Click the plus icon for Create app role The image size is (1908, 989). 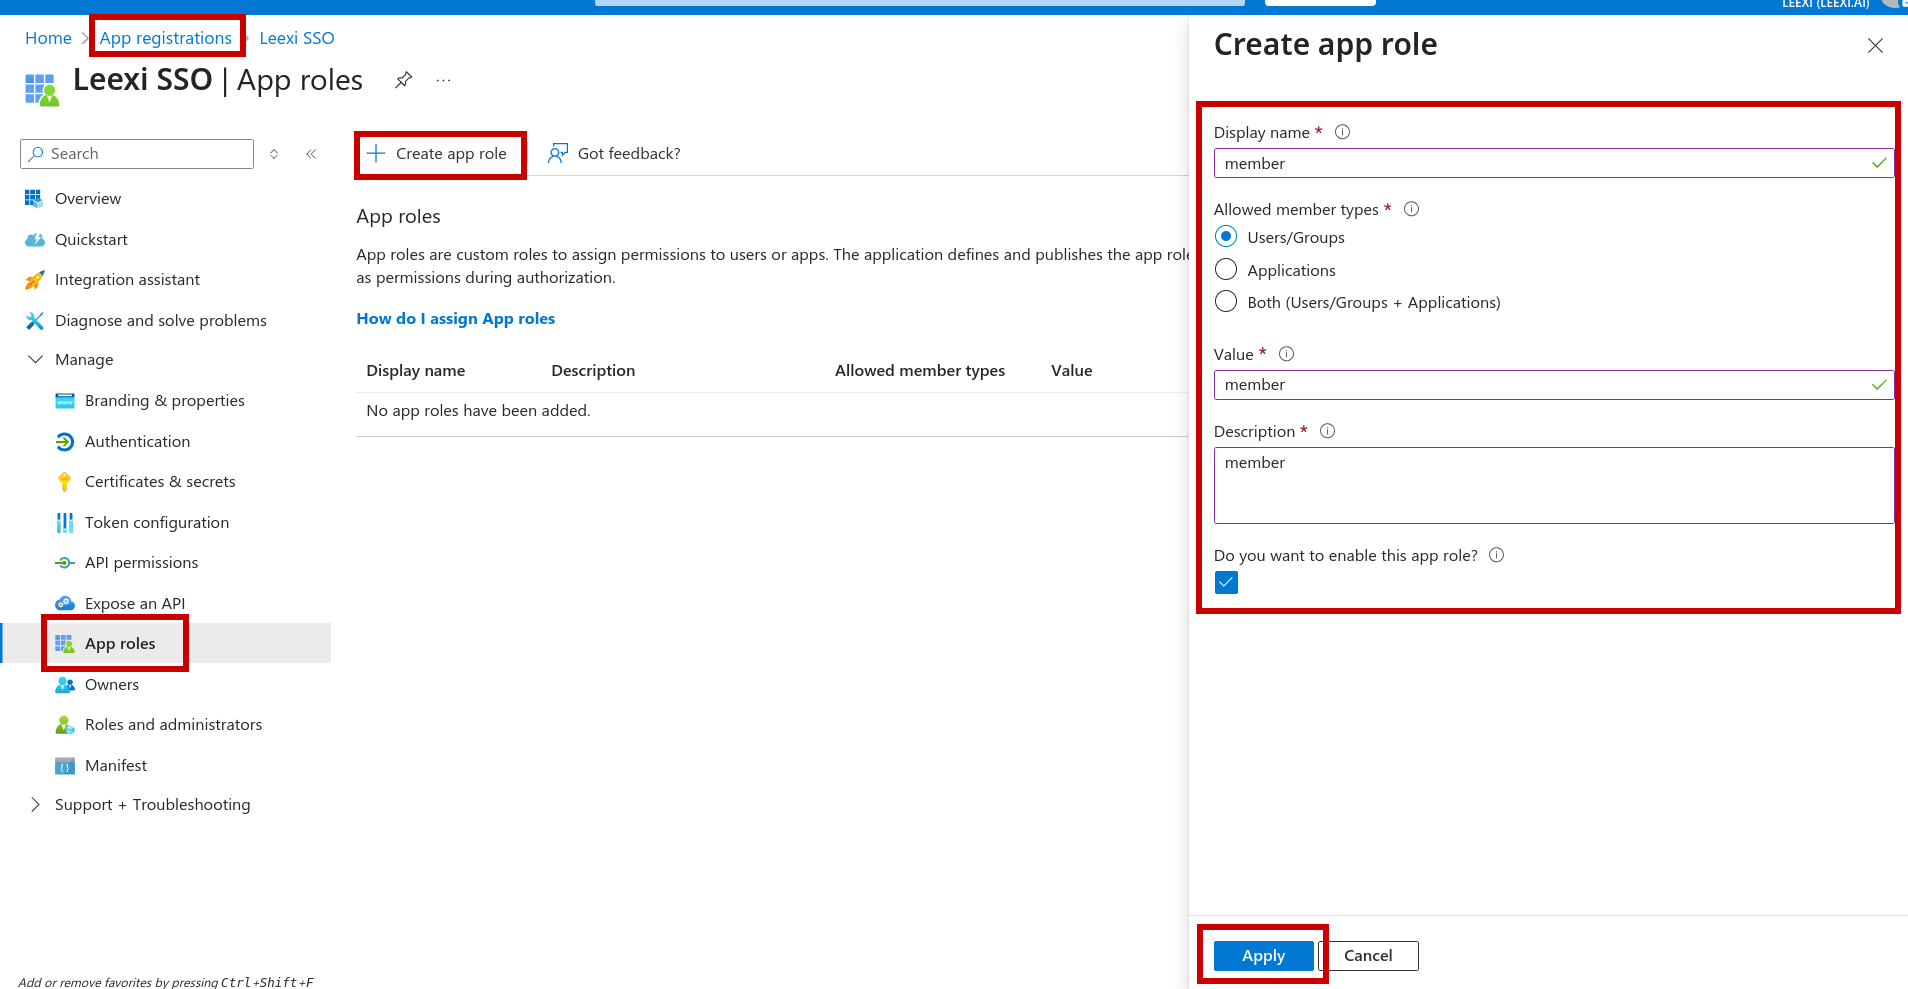376,154
